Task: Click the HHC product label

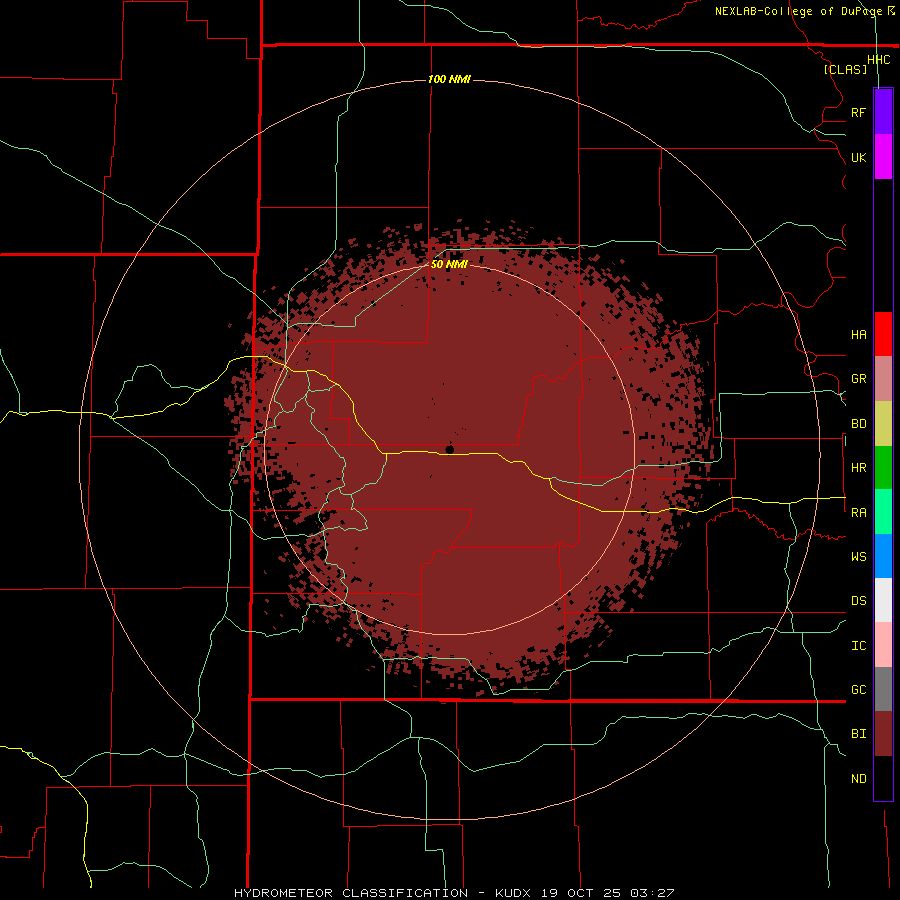Action: click(x=879, y=60)
